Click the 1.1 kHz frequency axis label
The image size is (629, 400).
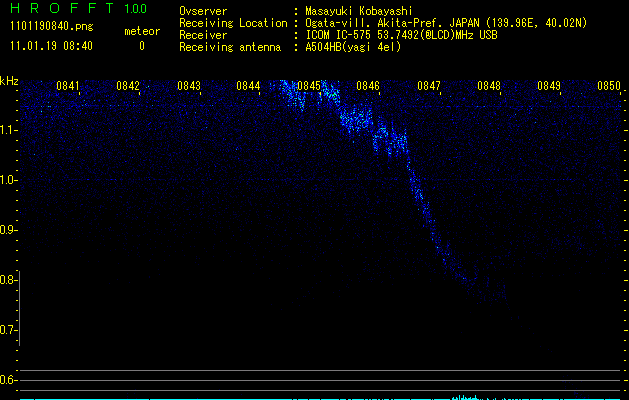coord(8,130)
